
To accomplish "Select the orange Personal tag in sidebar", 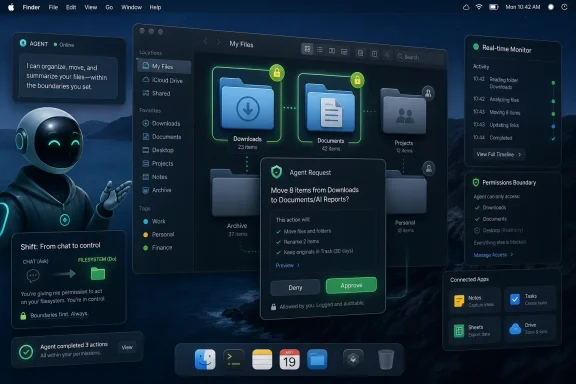I will [x=158, y=234].
